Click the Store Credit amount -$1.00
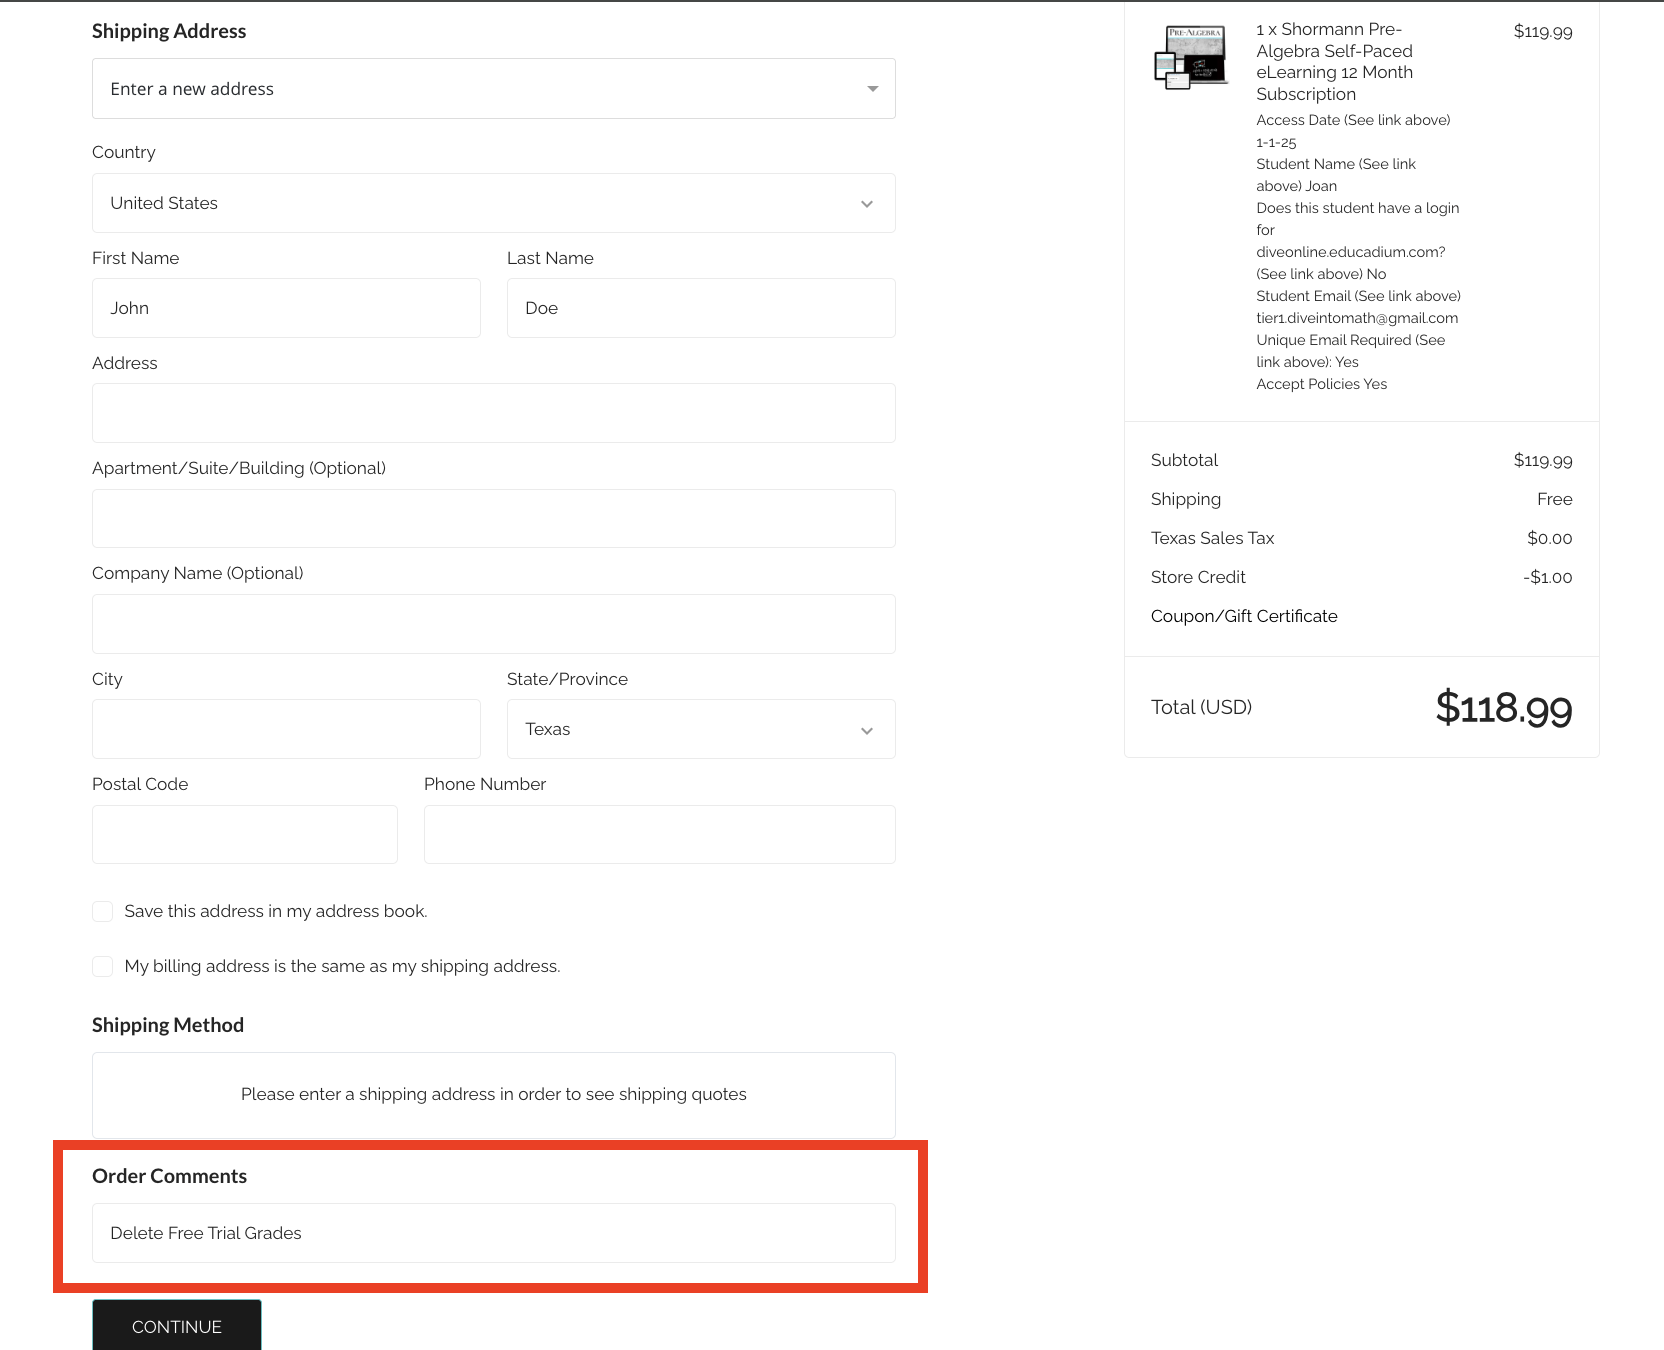 pos(1547,577)
